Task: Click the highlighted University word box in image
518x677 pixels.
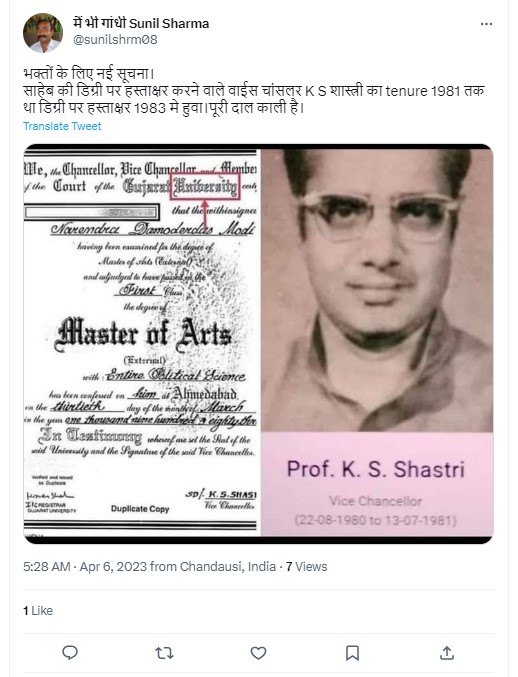Action: (205, 187)
